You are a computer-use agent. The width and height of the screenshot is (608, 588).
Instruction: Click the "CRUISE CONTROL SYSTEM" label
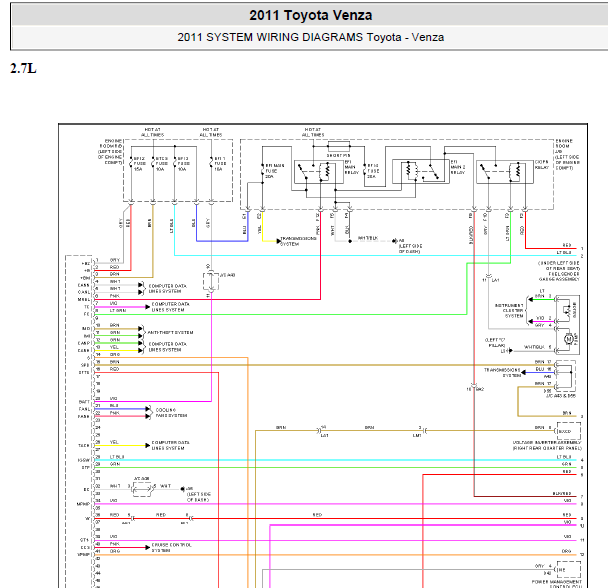click(171, 548)
